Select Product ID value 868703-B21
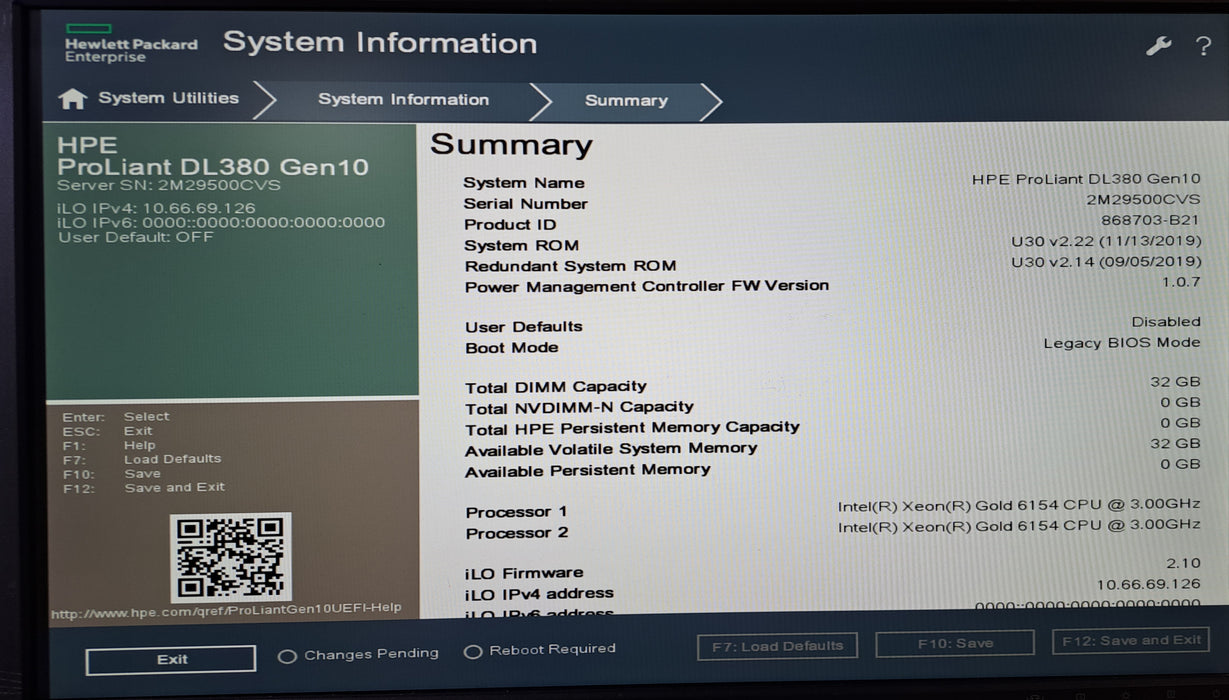The height and width of the screenshot is (700, 1229). coord(1150,220)
